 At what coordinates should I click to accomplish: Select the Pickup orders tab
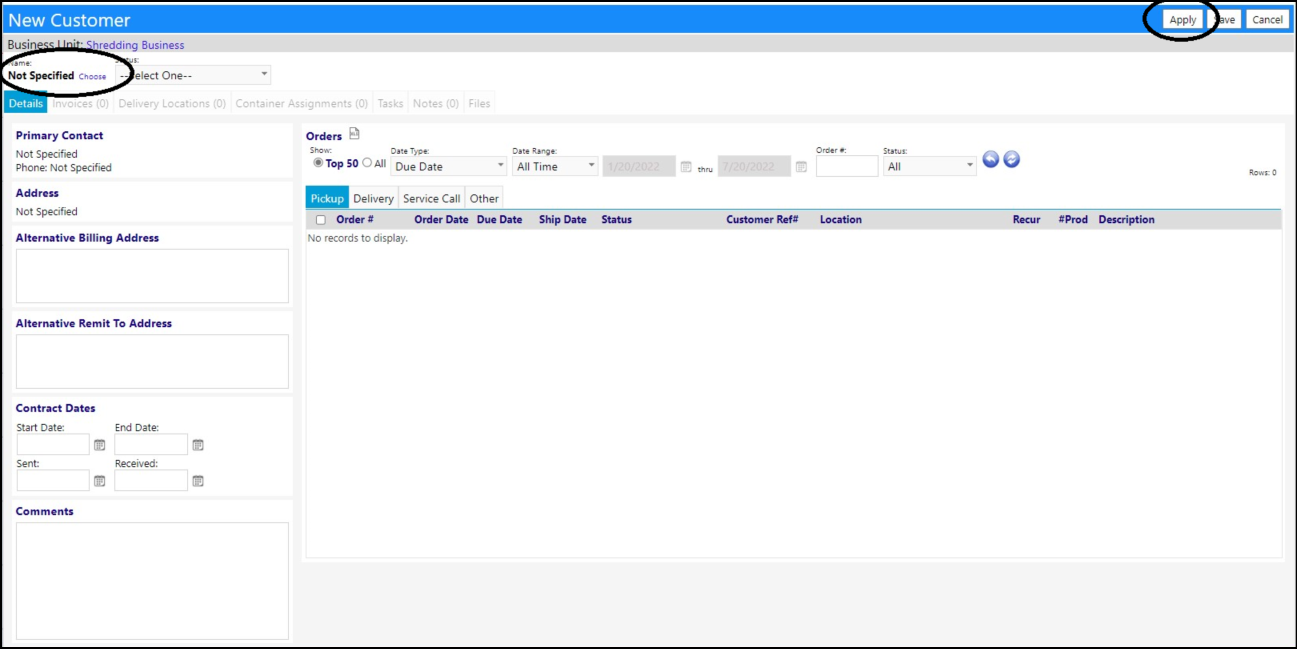[327, 198]
